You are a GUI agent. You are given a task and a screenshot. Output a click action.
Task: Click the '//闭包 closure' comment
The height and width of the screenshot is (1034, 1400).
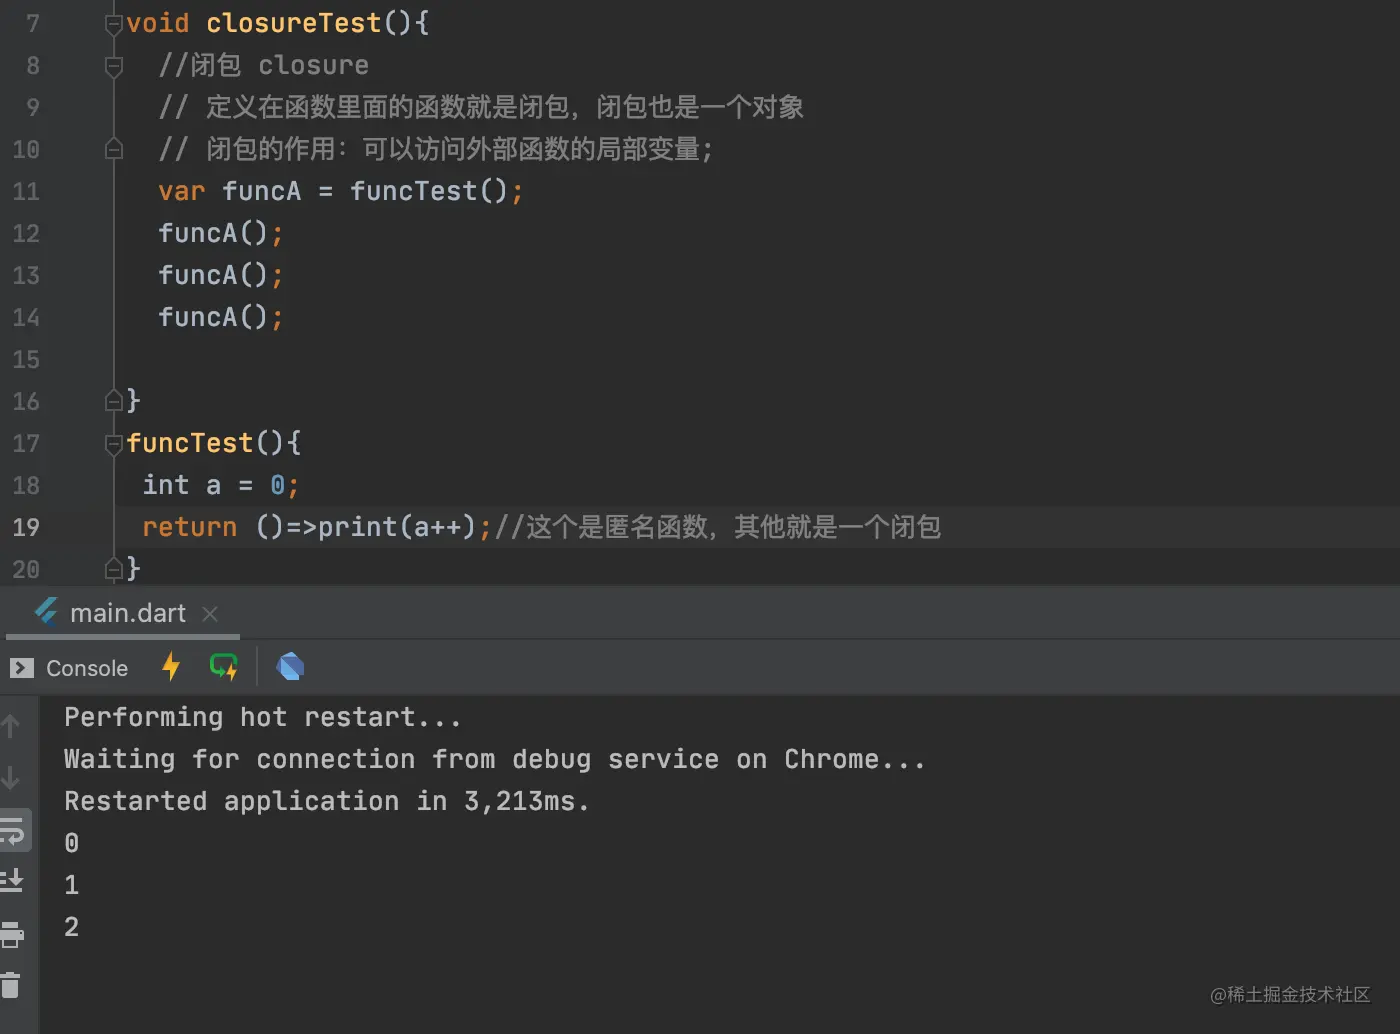pos(264,65)
